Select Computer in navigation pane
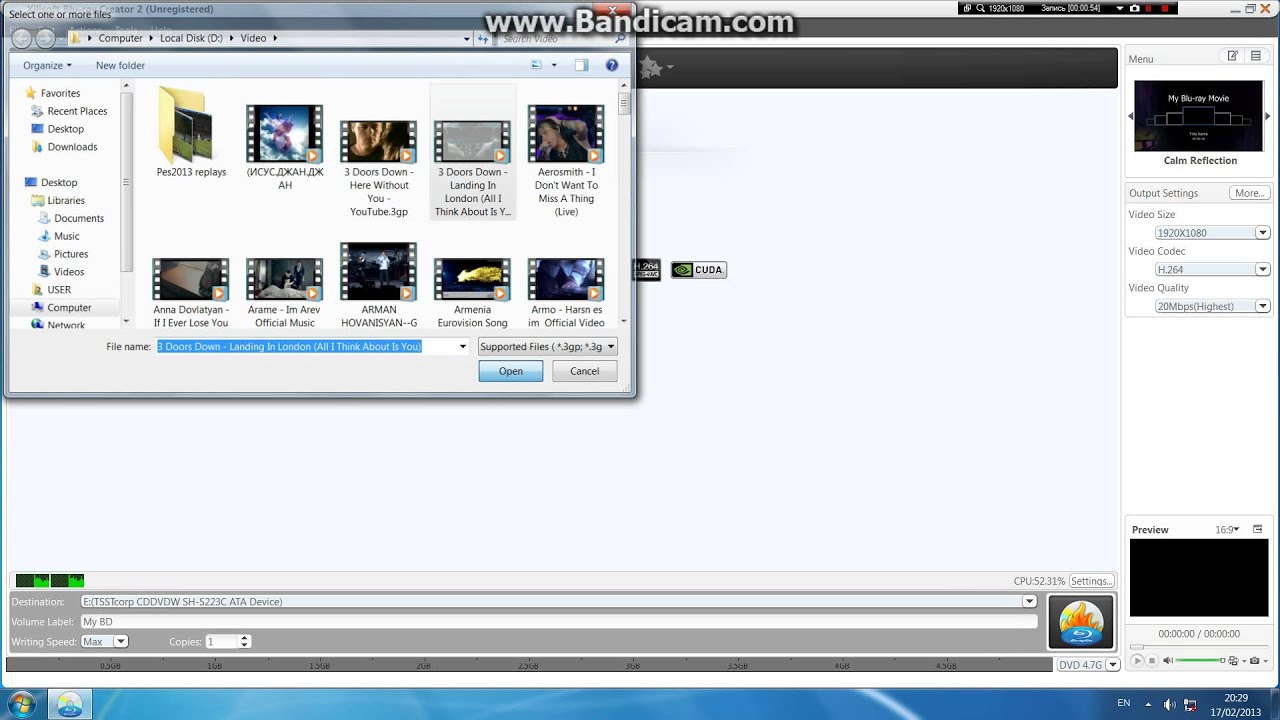The height and width of the screenshot is (720, 1280). point(69,307)
